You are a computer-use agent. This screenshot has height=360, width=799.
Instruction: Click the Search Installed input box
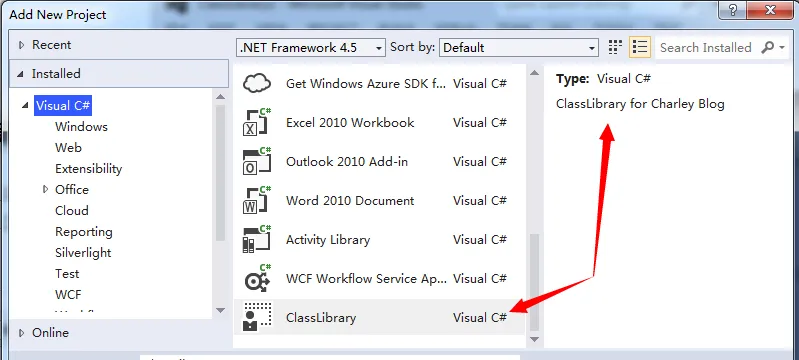tap(706, 47)
